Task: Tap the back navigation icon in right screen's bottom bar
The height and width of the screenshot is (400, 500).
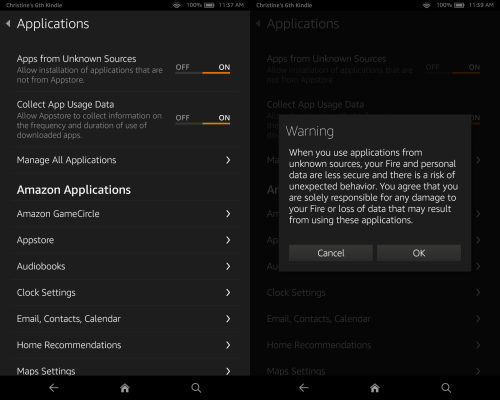Action: click(x=304, y=388)
